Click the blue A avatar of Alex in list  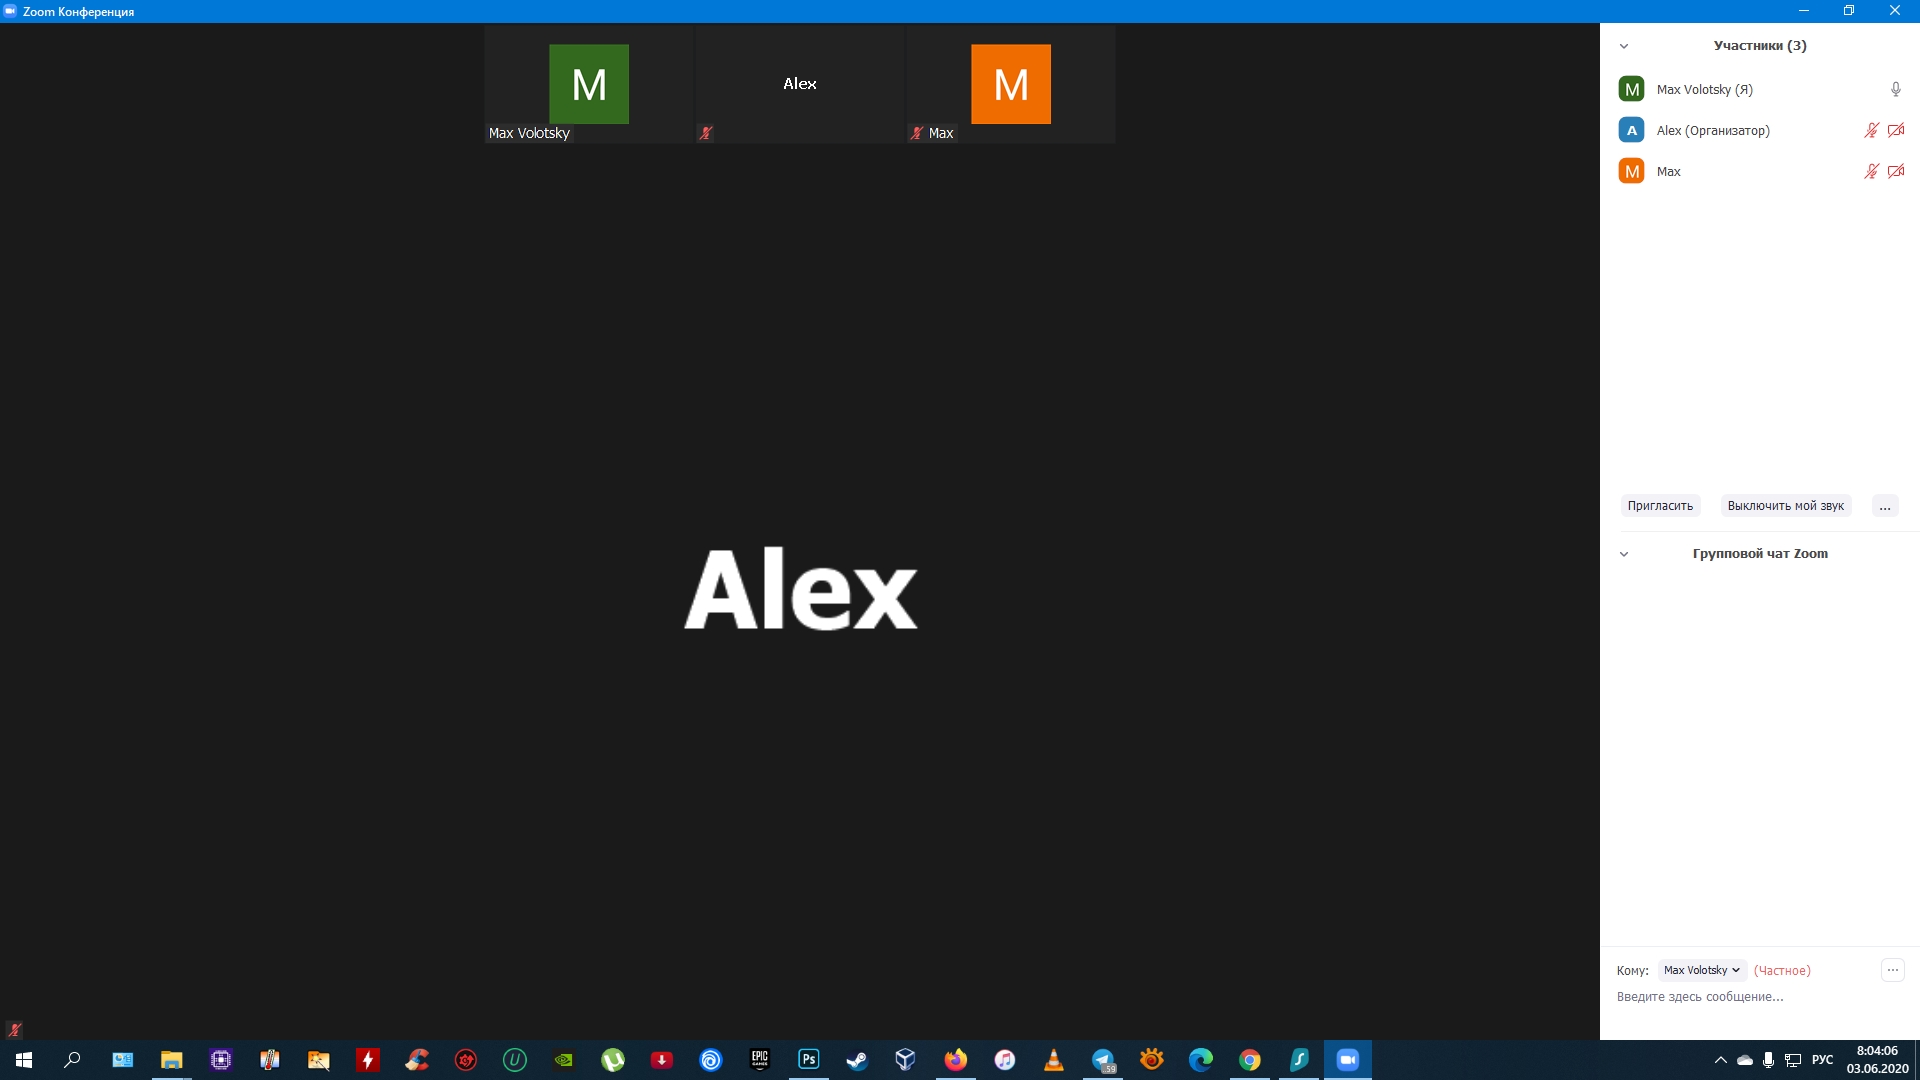click(x=1631, y=130)
